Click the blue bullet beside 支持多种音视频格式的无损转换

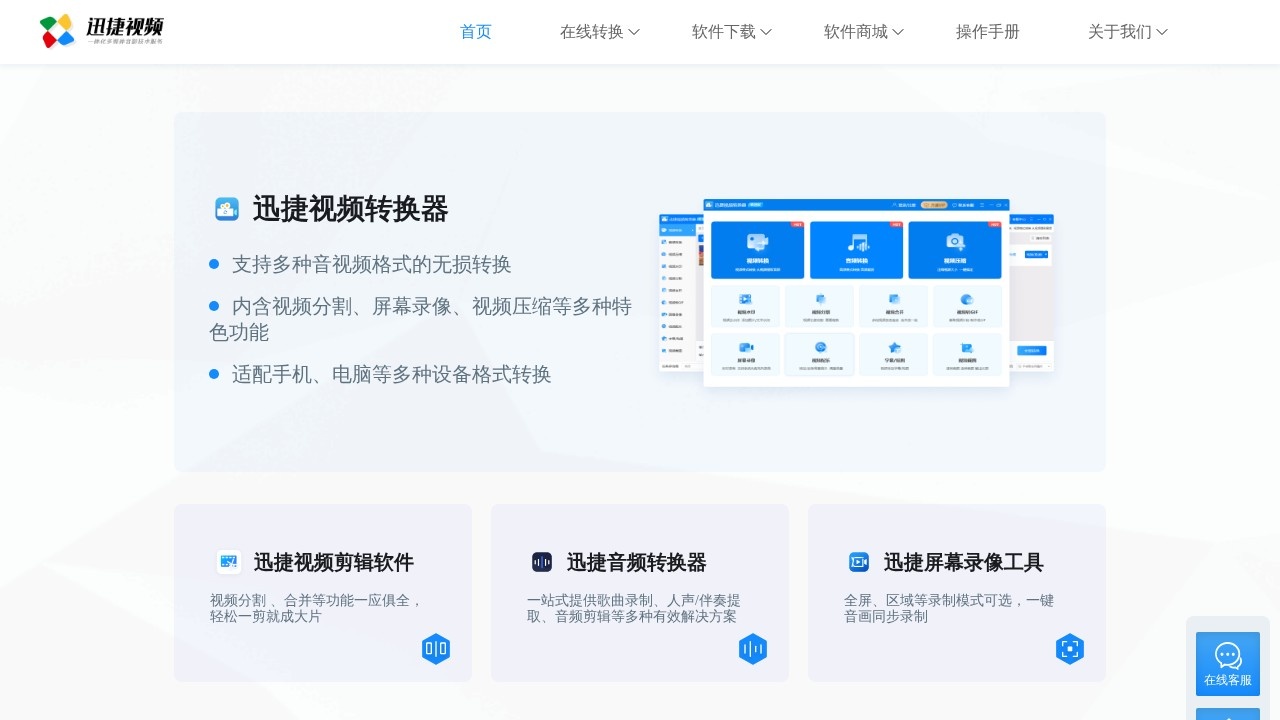click(214, 263)
